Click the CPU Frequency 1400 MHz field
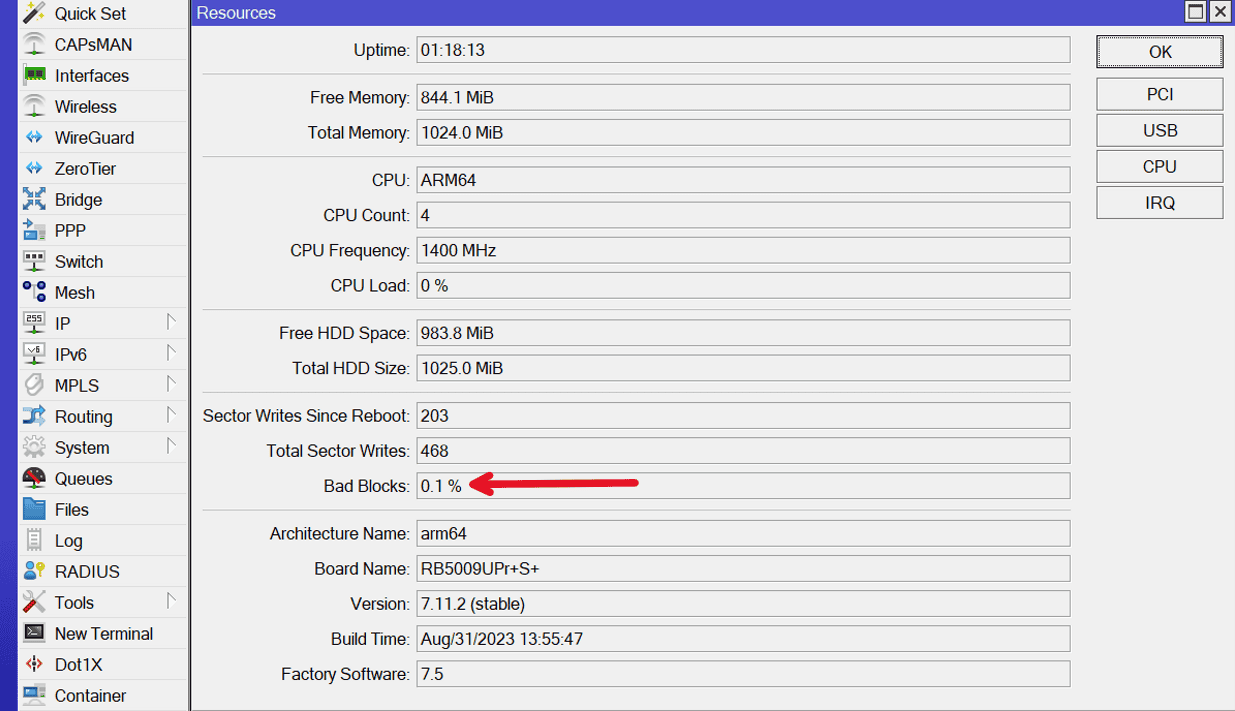The image size is (1235, 711). (x=743, y=250)
